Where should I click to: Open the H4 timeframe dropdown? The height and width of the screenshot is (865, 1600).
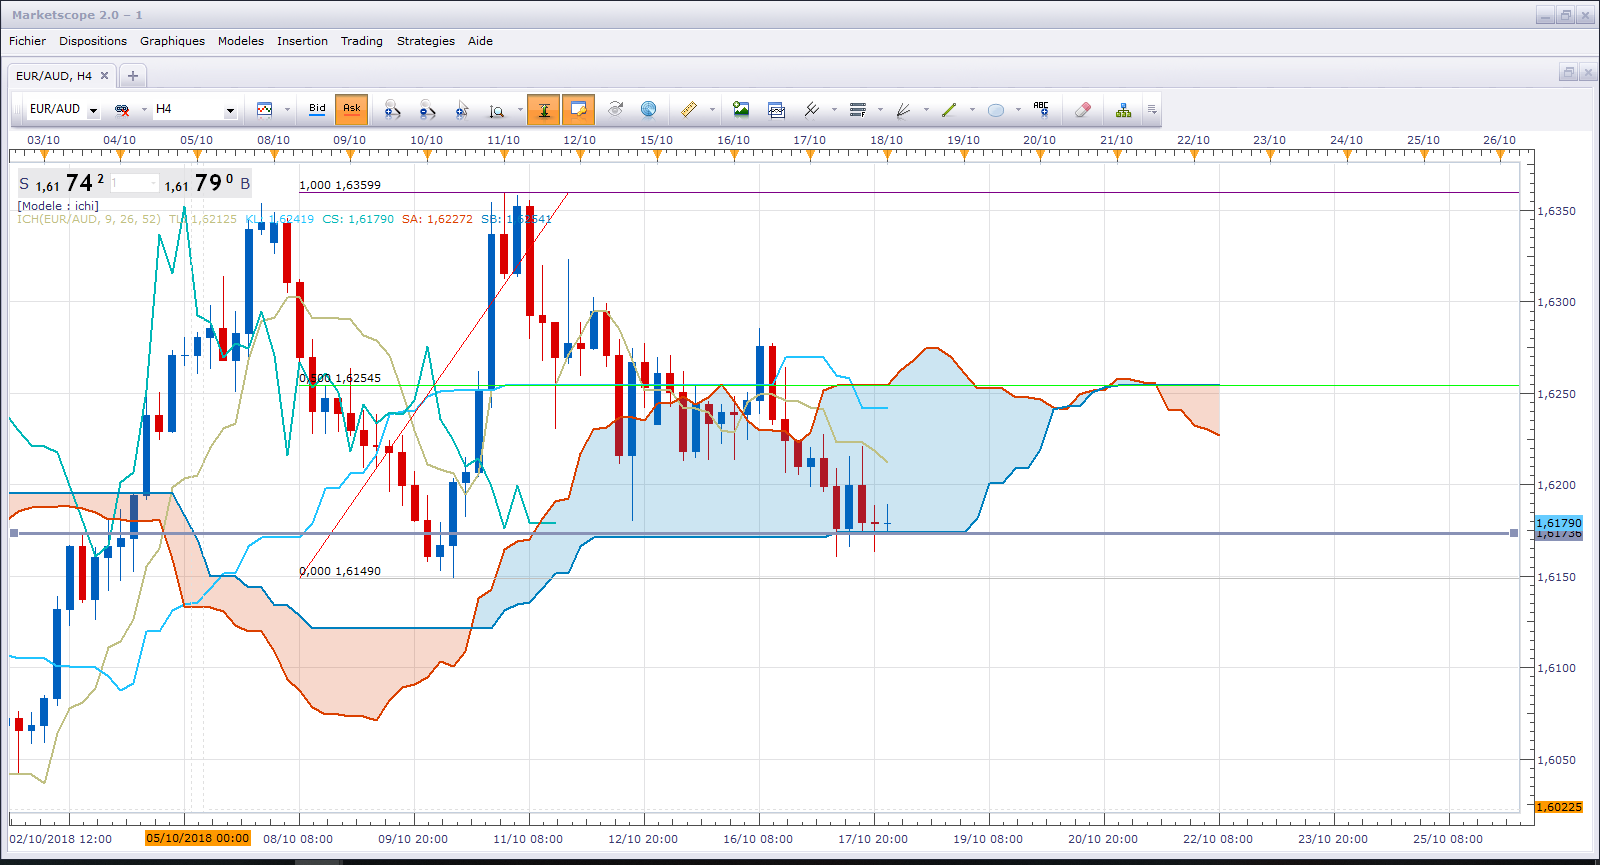(230, 110)
